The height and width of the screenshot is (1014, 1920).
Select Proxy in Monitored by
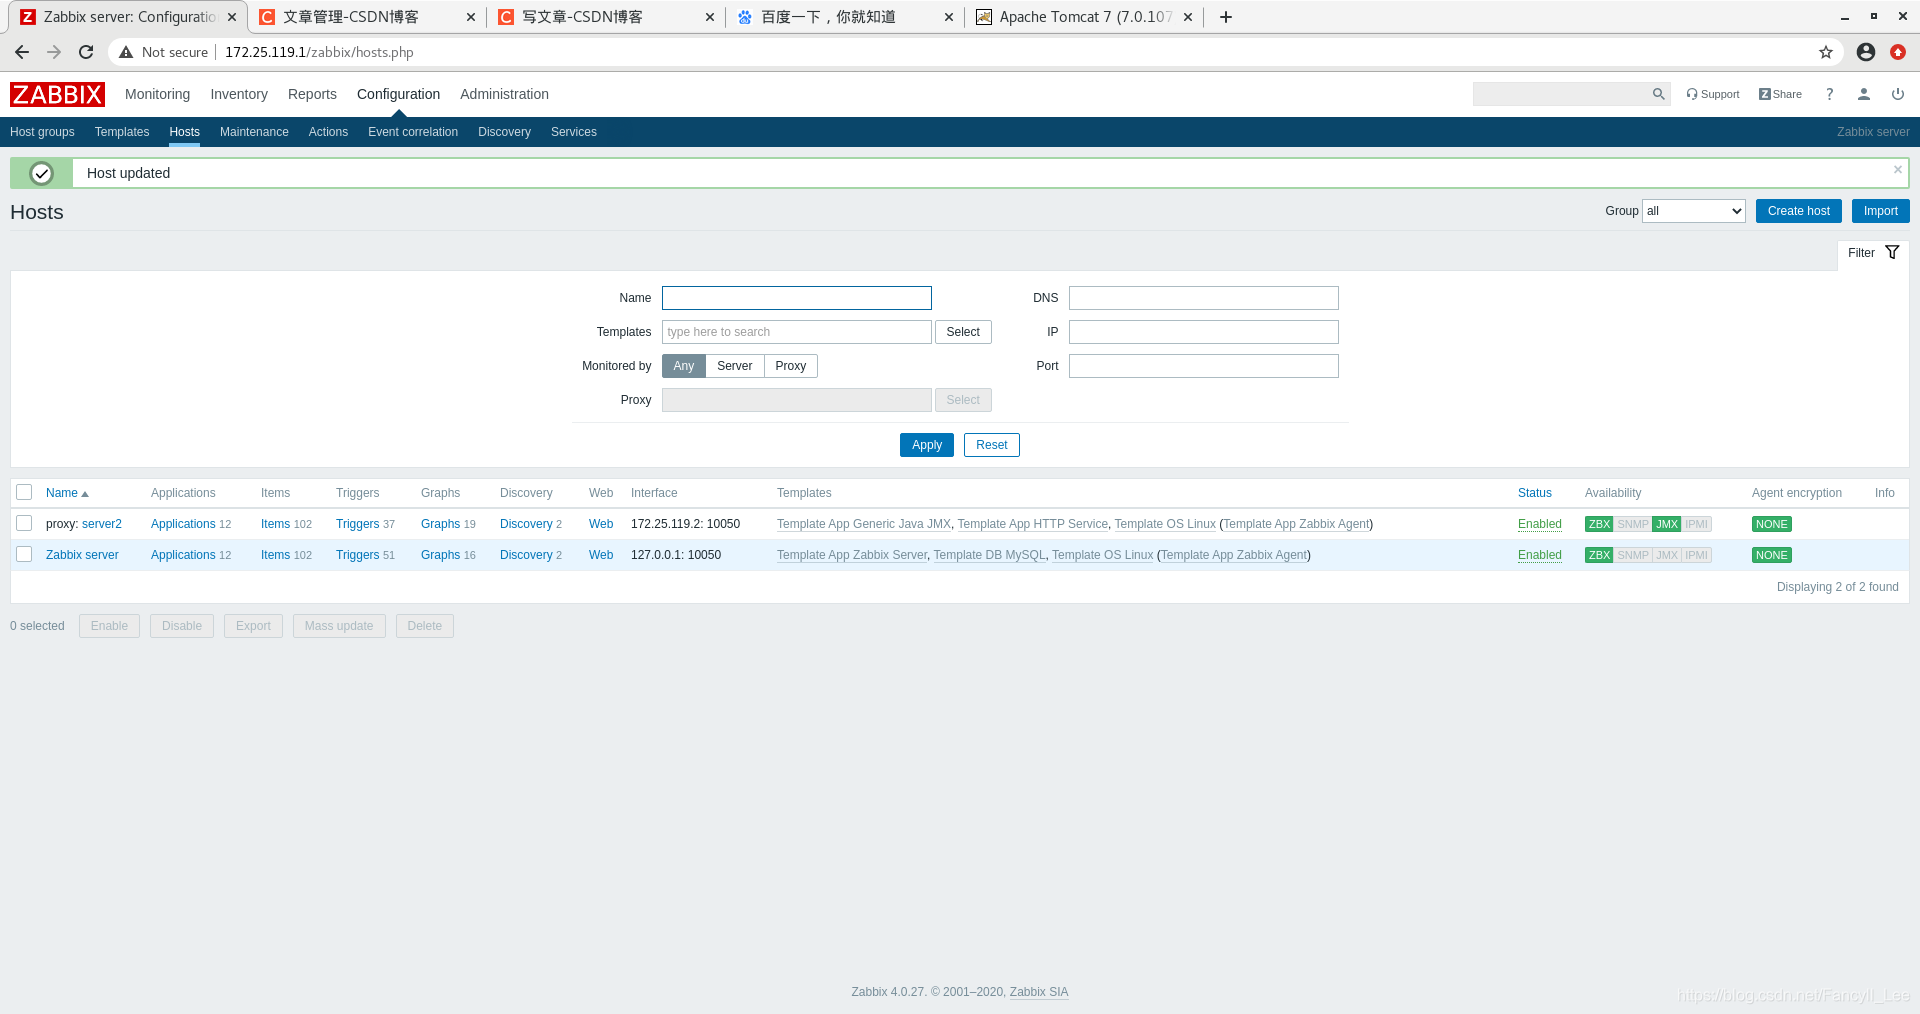click(x=791, y=366)
